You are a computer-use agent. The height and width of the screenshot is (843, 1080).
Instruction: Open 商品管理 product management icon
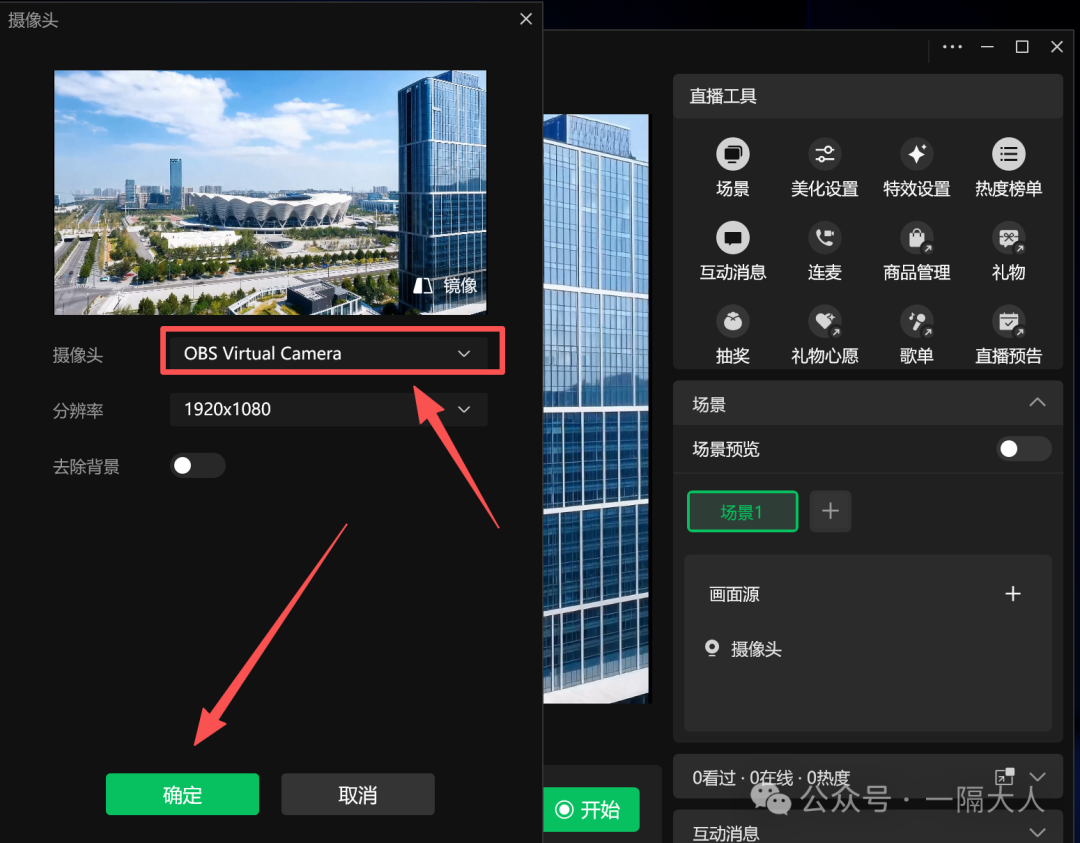click(916, 238)
